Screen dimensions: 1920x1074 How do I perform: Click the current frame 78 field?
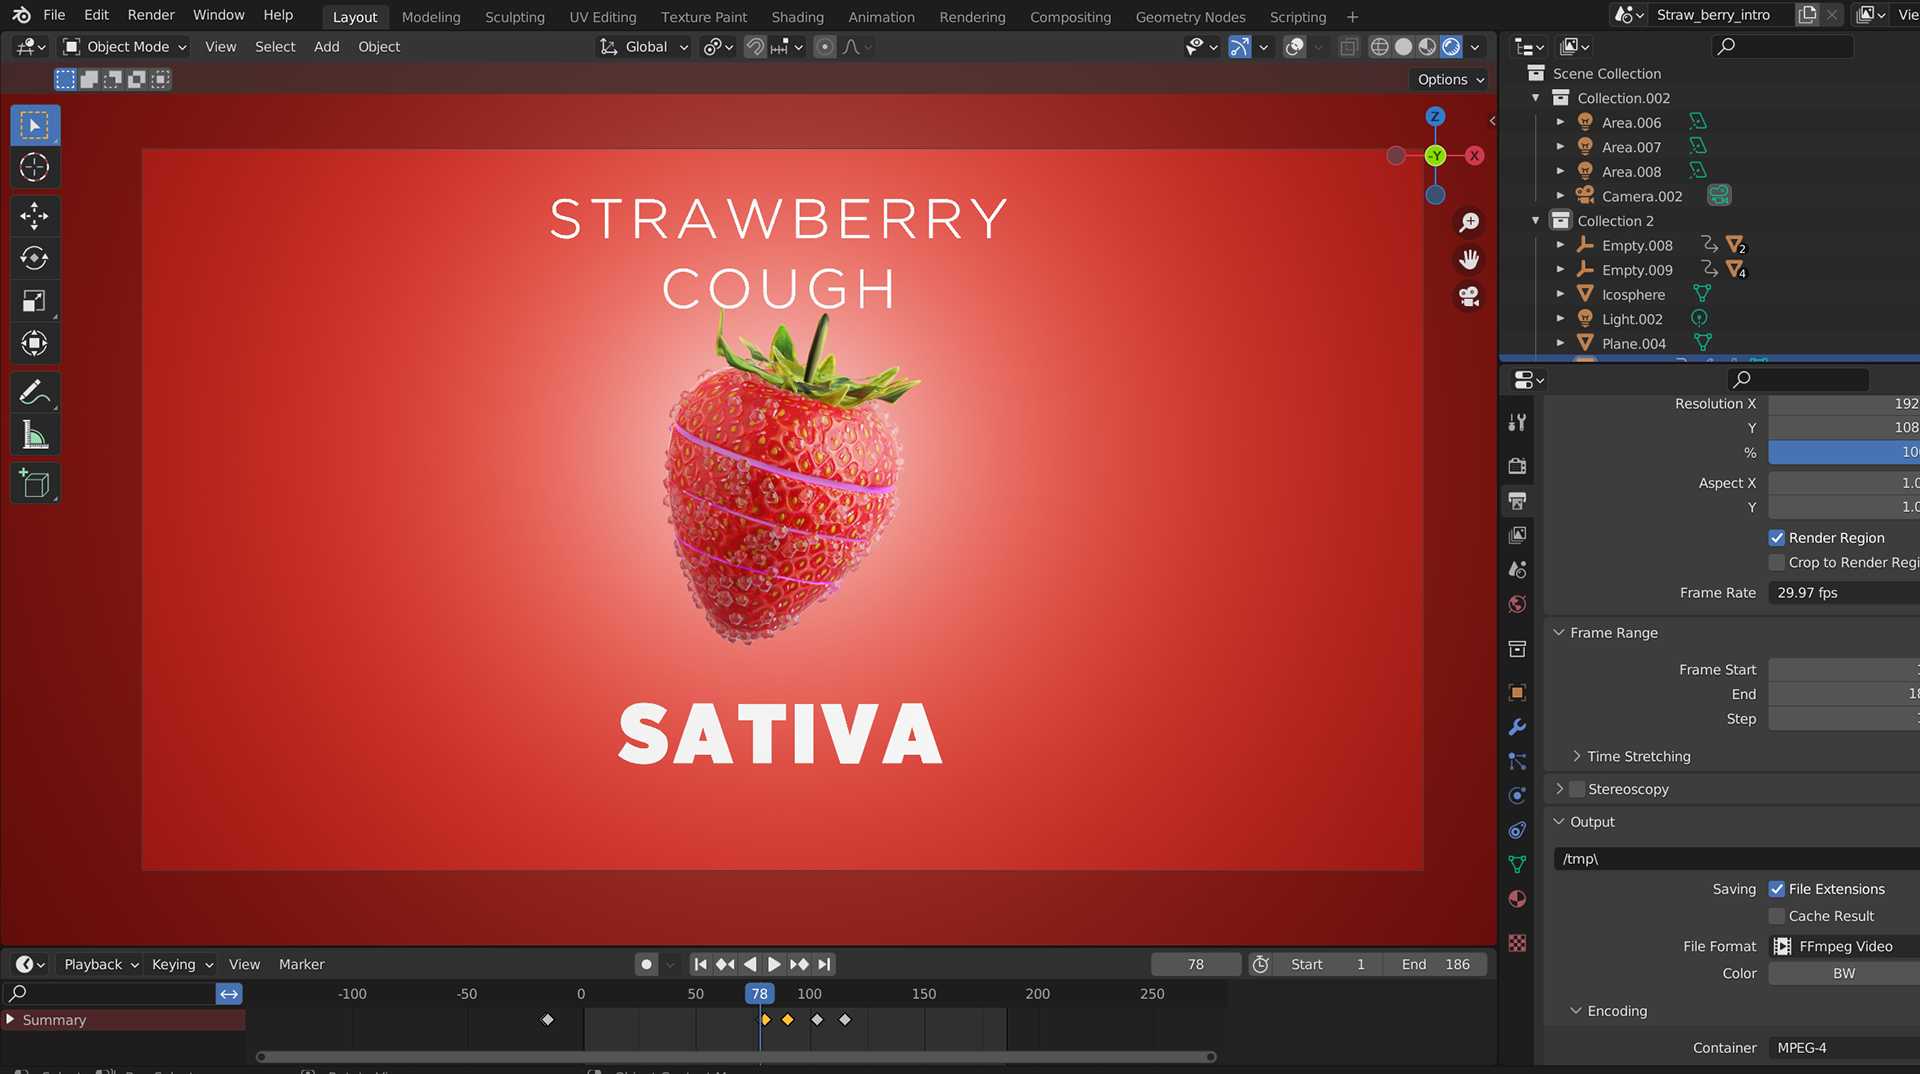pyautogui.click(x=1196, y=965)
